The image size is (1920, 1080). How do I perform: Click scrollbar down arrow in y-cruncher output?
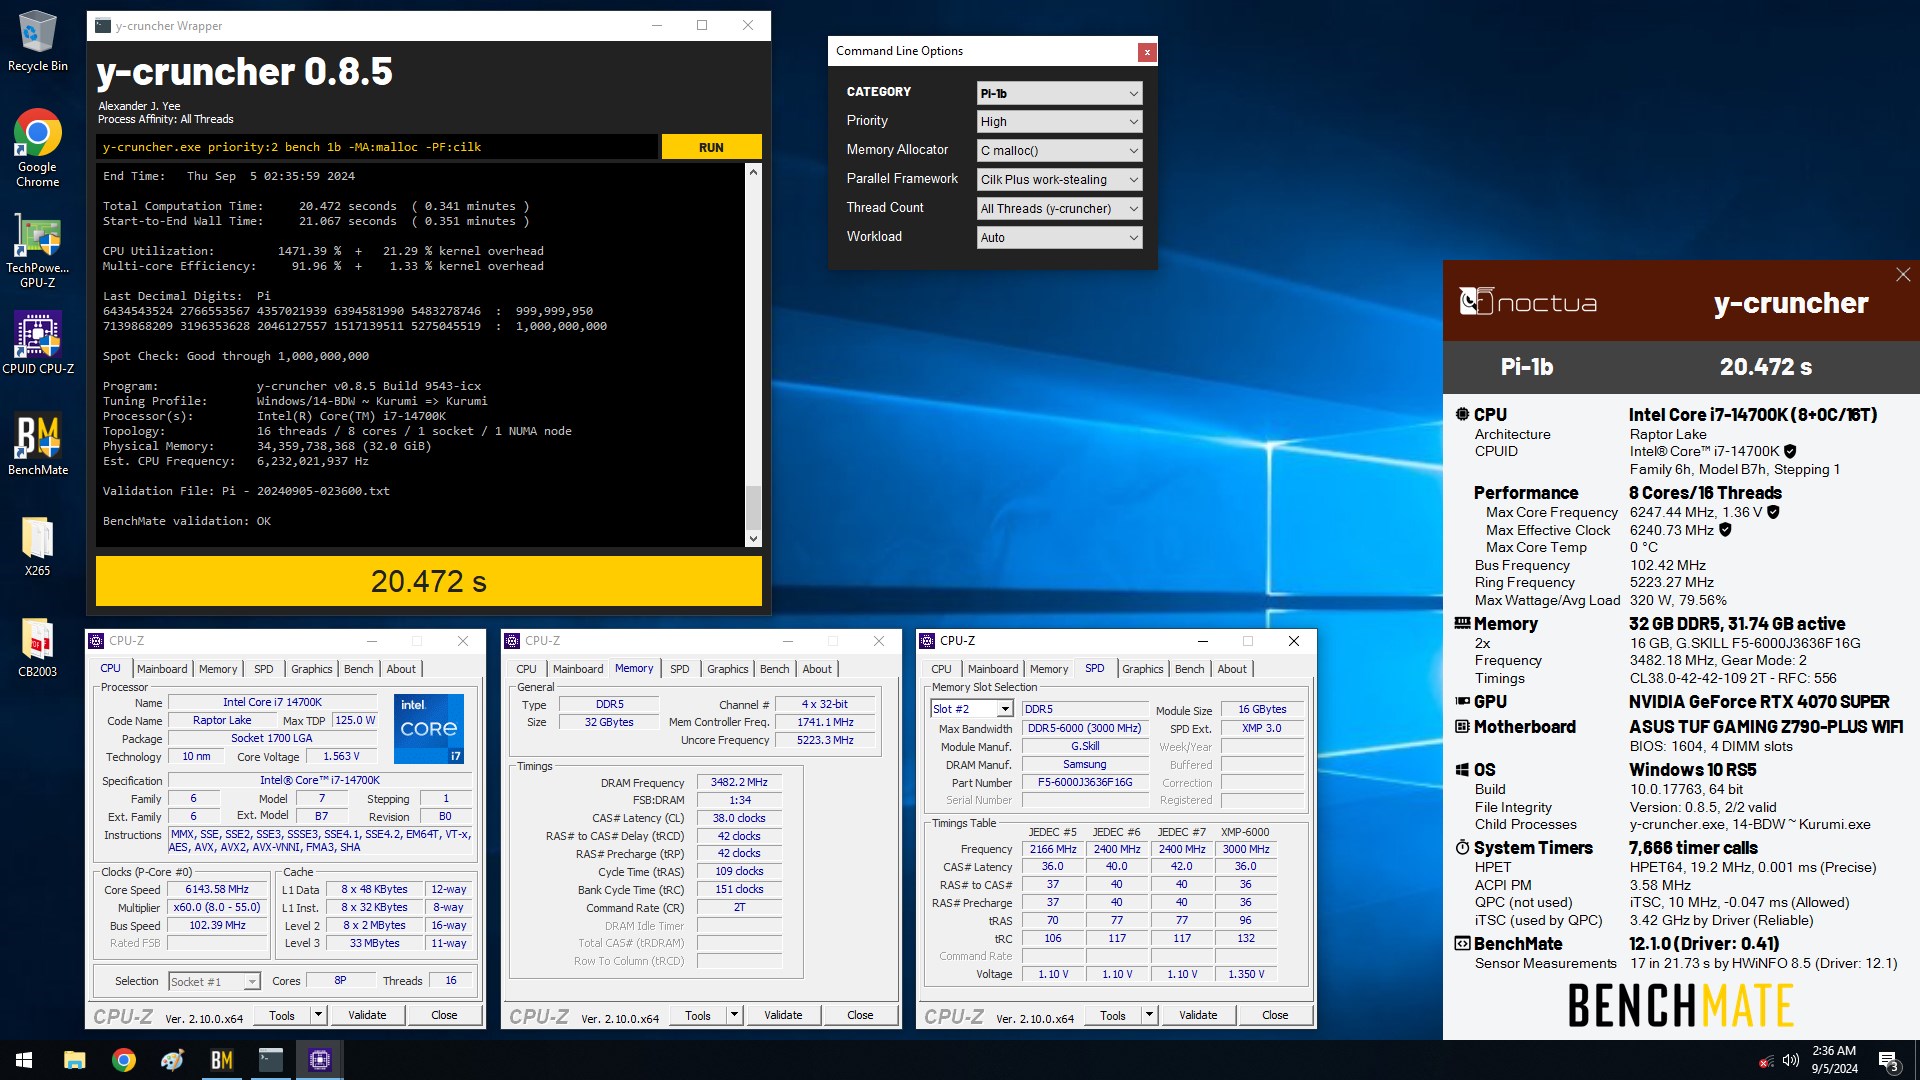pyautogui.click(x=753, y=538)
